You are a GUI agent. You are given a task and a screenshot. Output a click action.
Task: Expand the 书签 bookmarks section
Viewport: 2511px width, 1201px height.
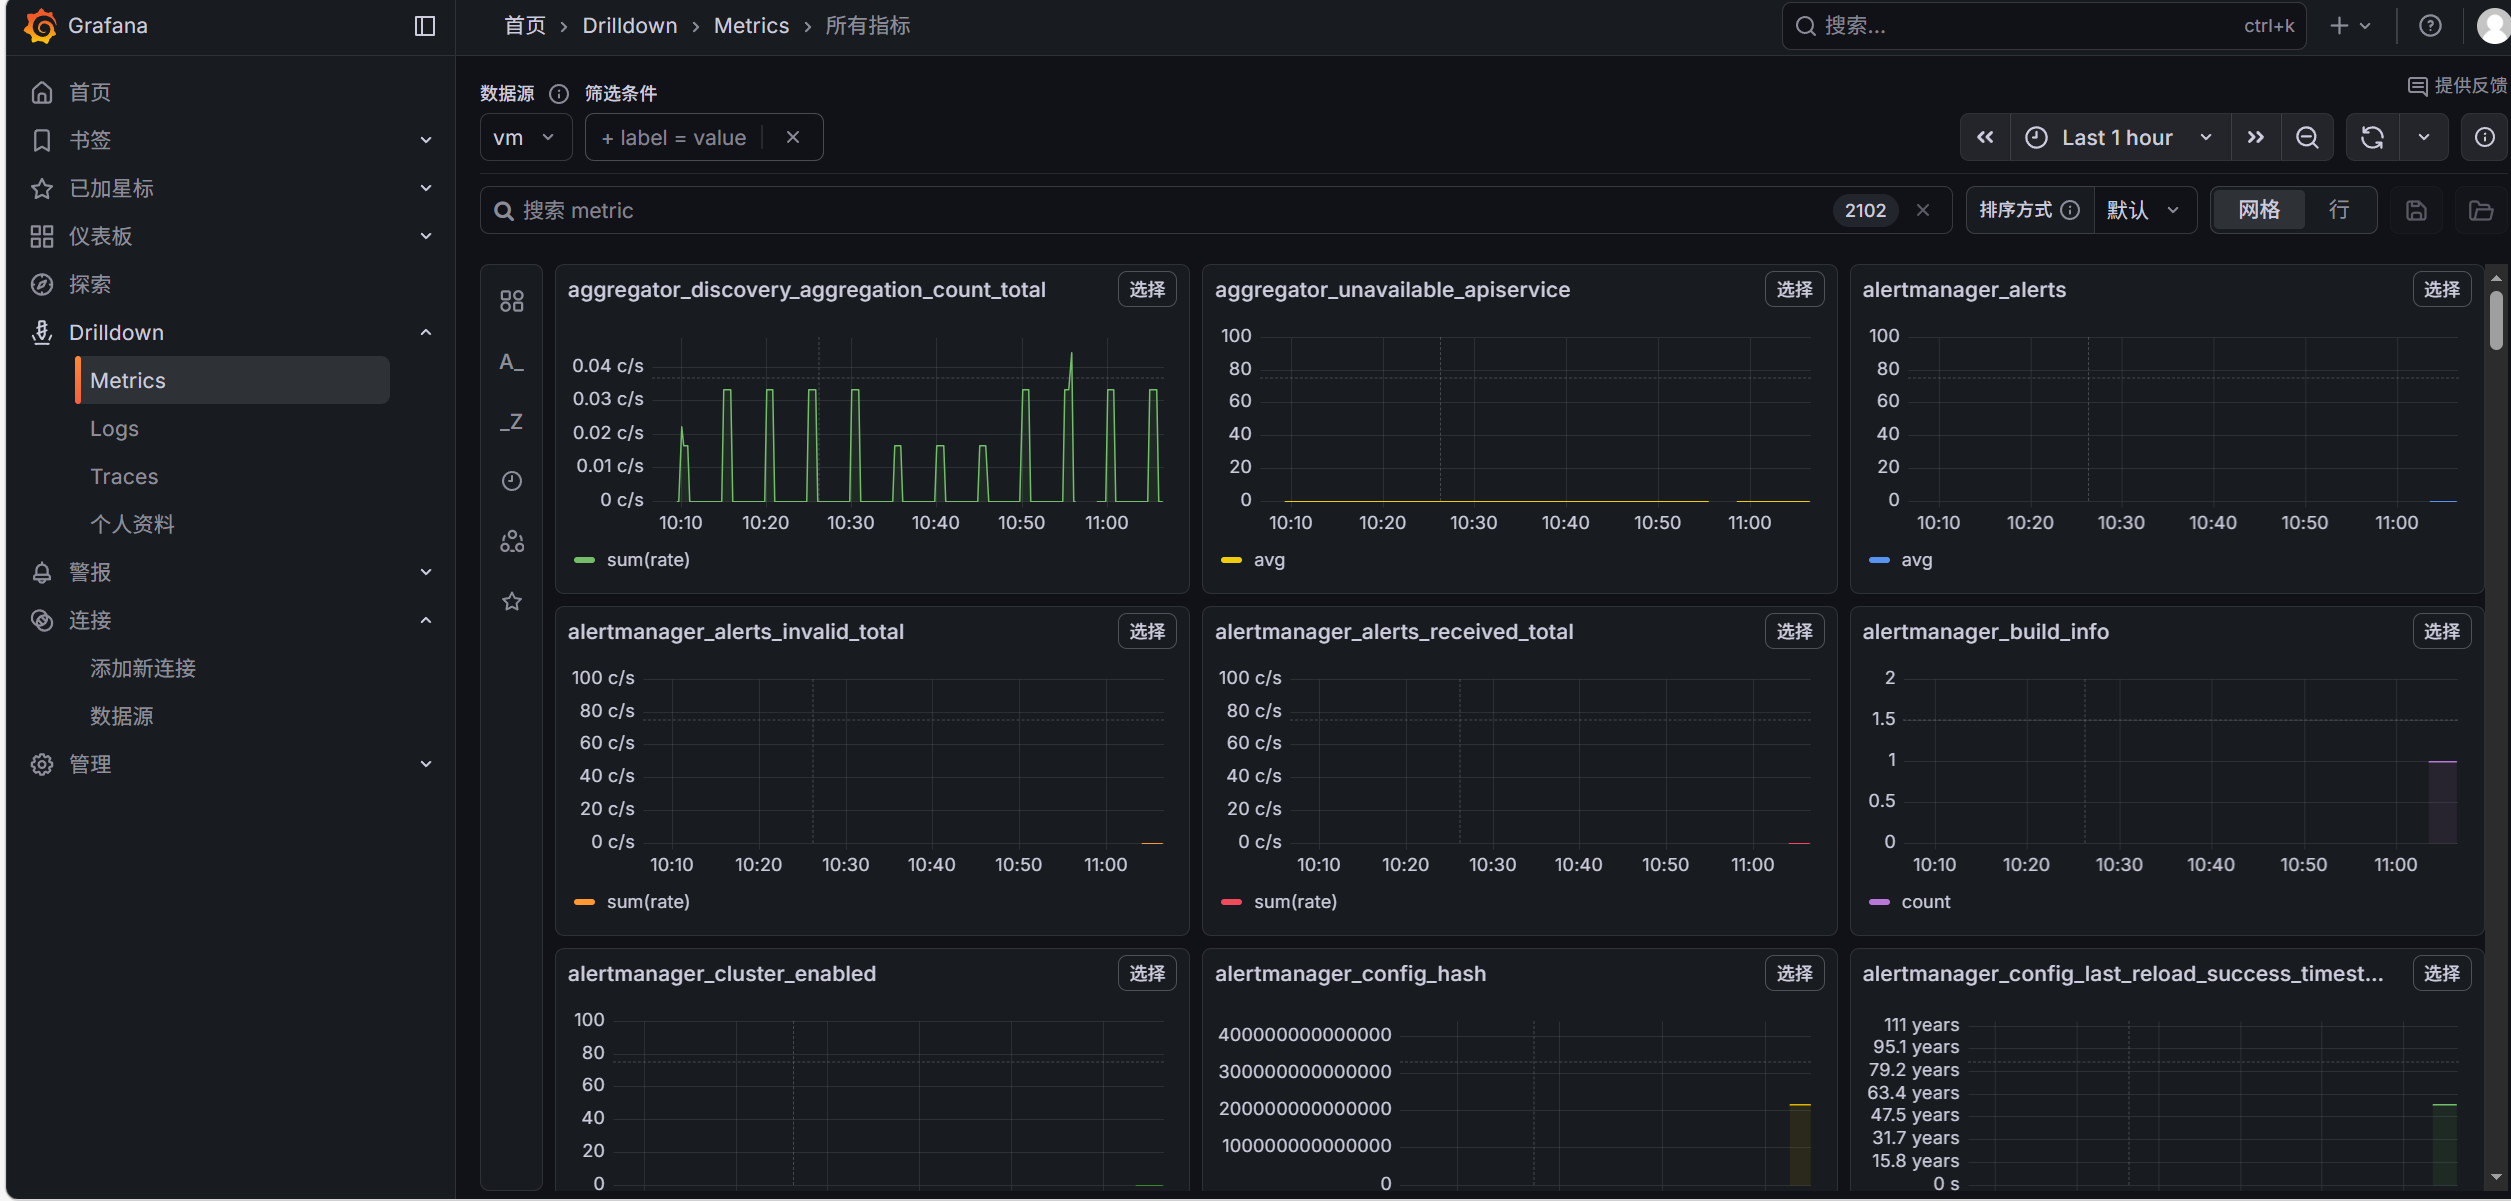point(425,141)
